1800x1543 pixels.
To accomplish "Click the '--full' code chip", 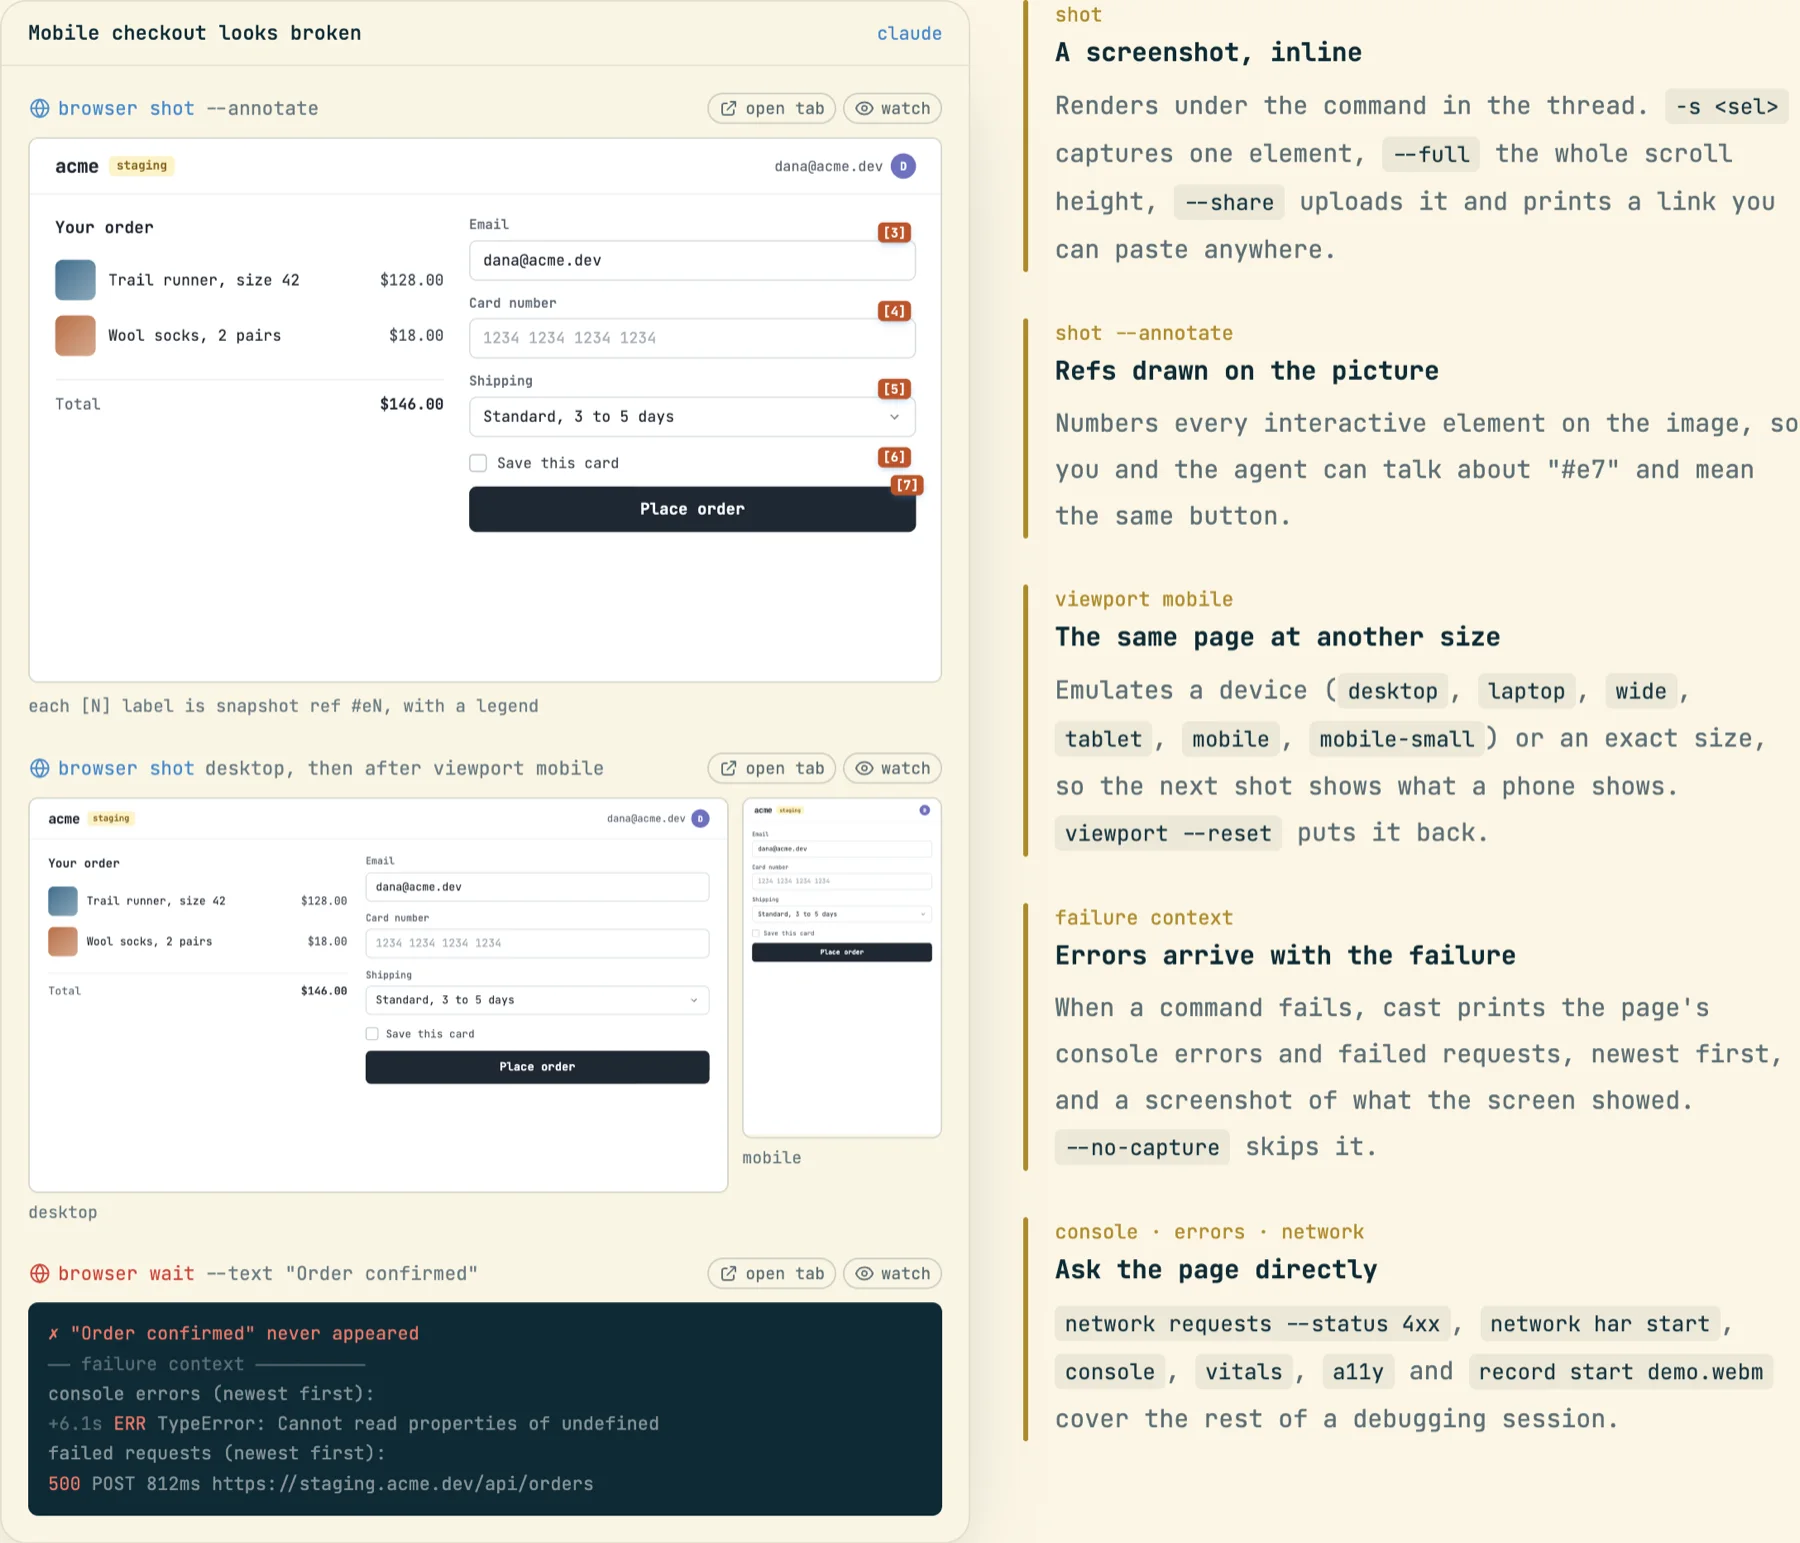I will (1431, 154).
